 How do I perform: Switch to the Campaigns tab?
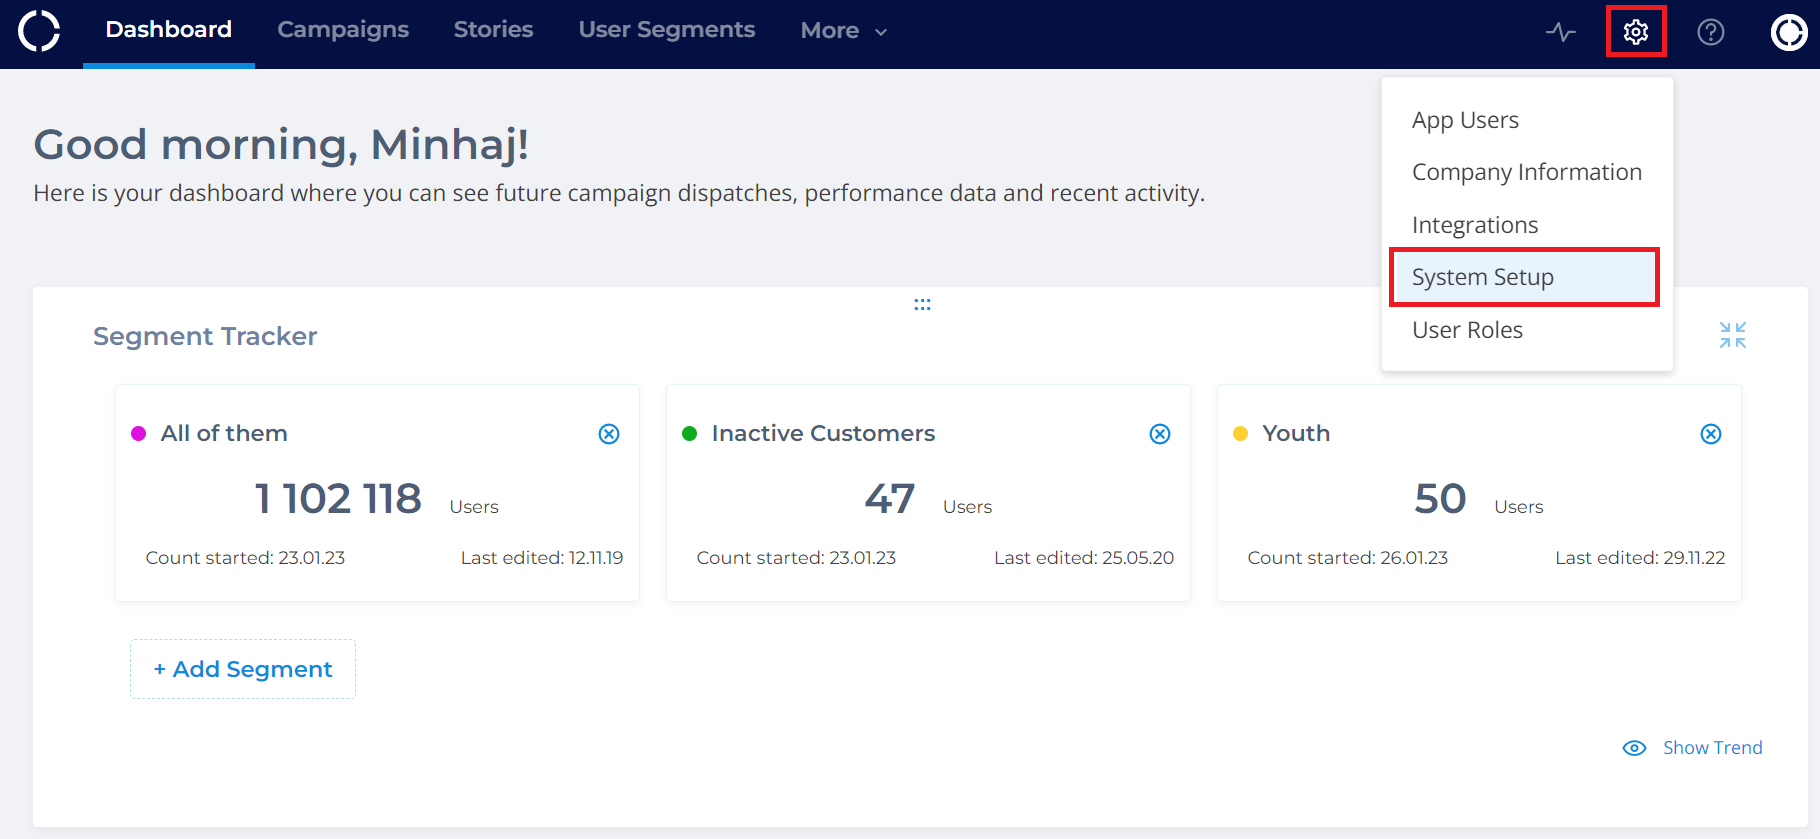pos(343,30)
